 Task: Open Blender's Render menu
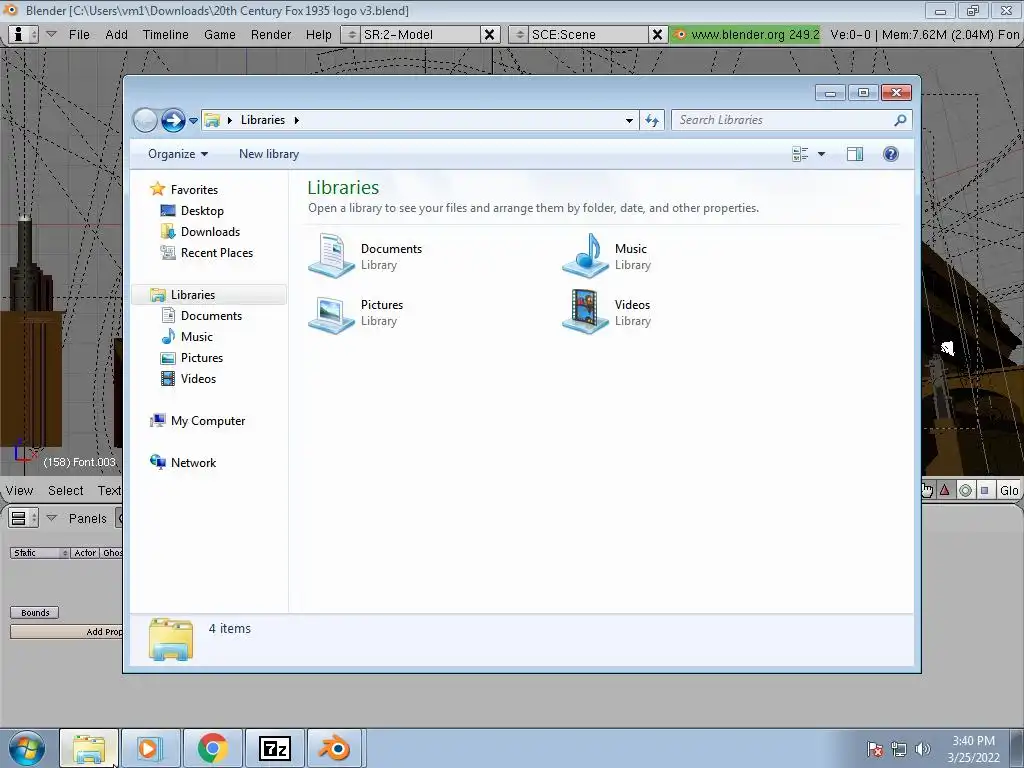coord(270,35)
